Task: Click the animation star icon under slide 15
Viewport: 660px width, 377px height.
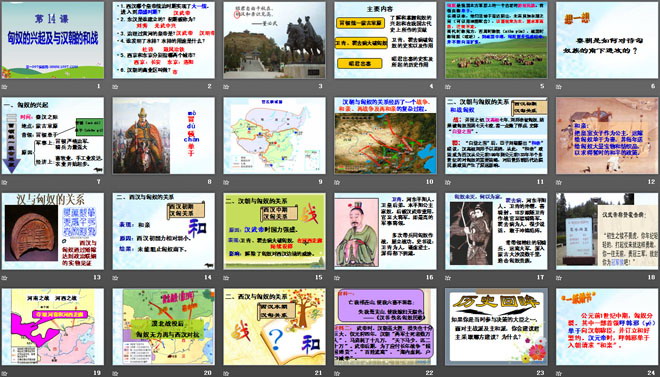Action: [x=226, y=277]
